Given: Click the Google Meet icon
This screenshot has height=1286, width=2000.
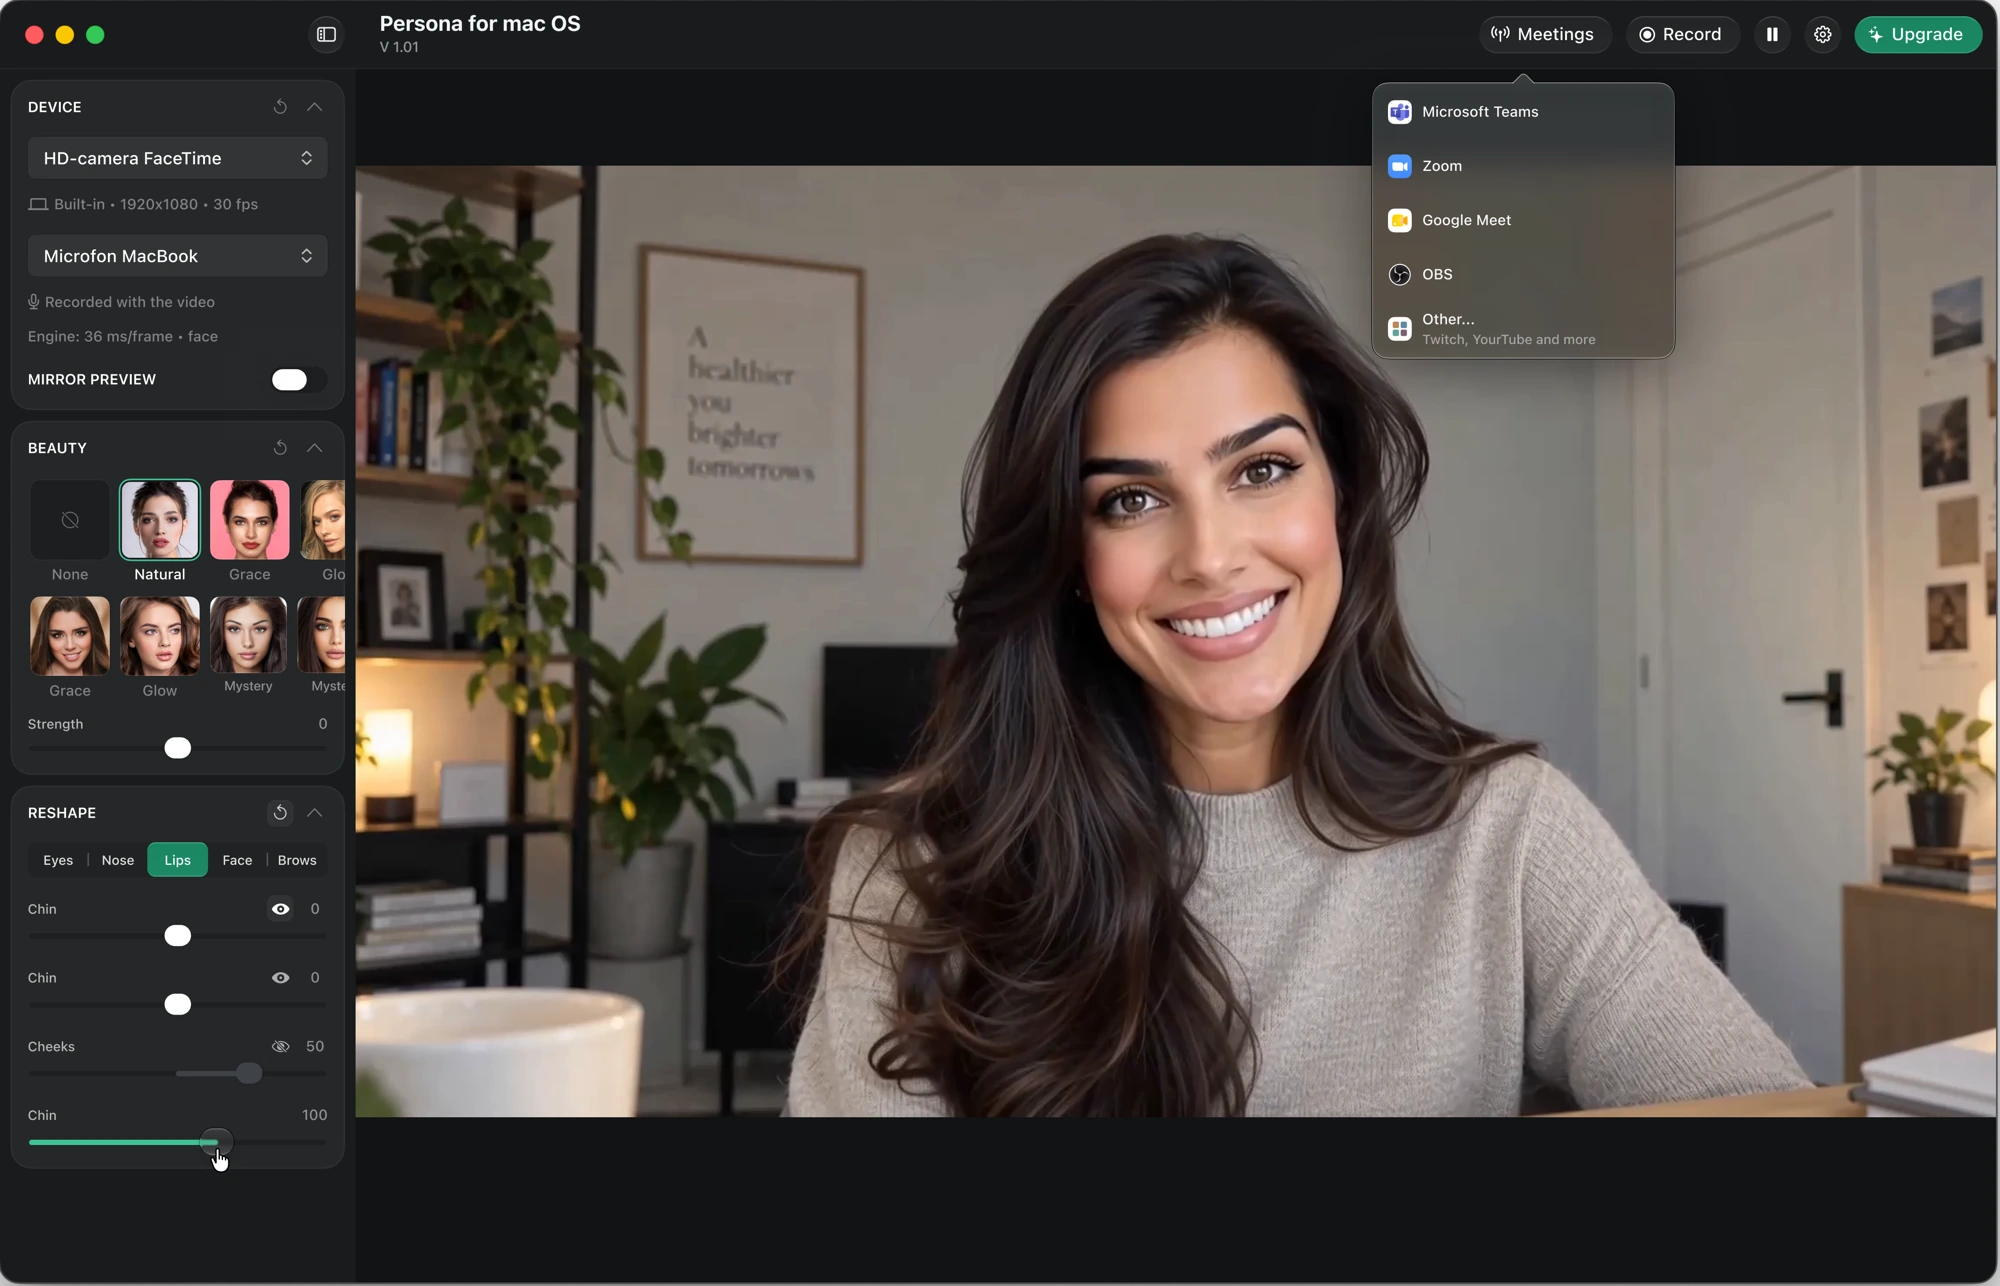Looking at the screenshot, I should tap(1400, 220).
